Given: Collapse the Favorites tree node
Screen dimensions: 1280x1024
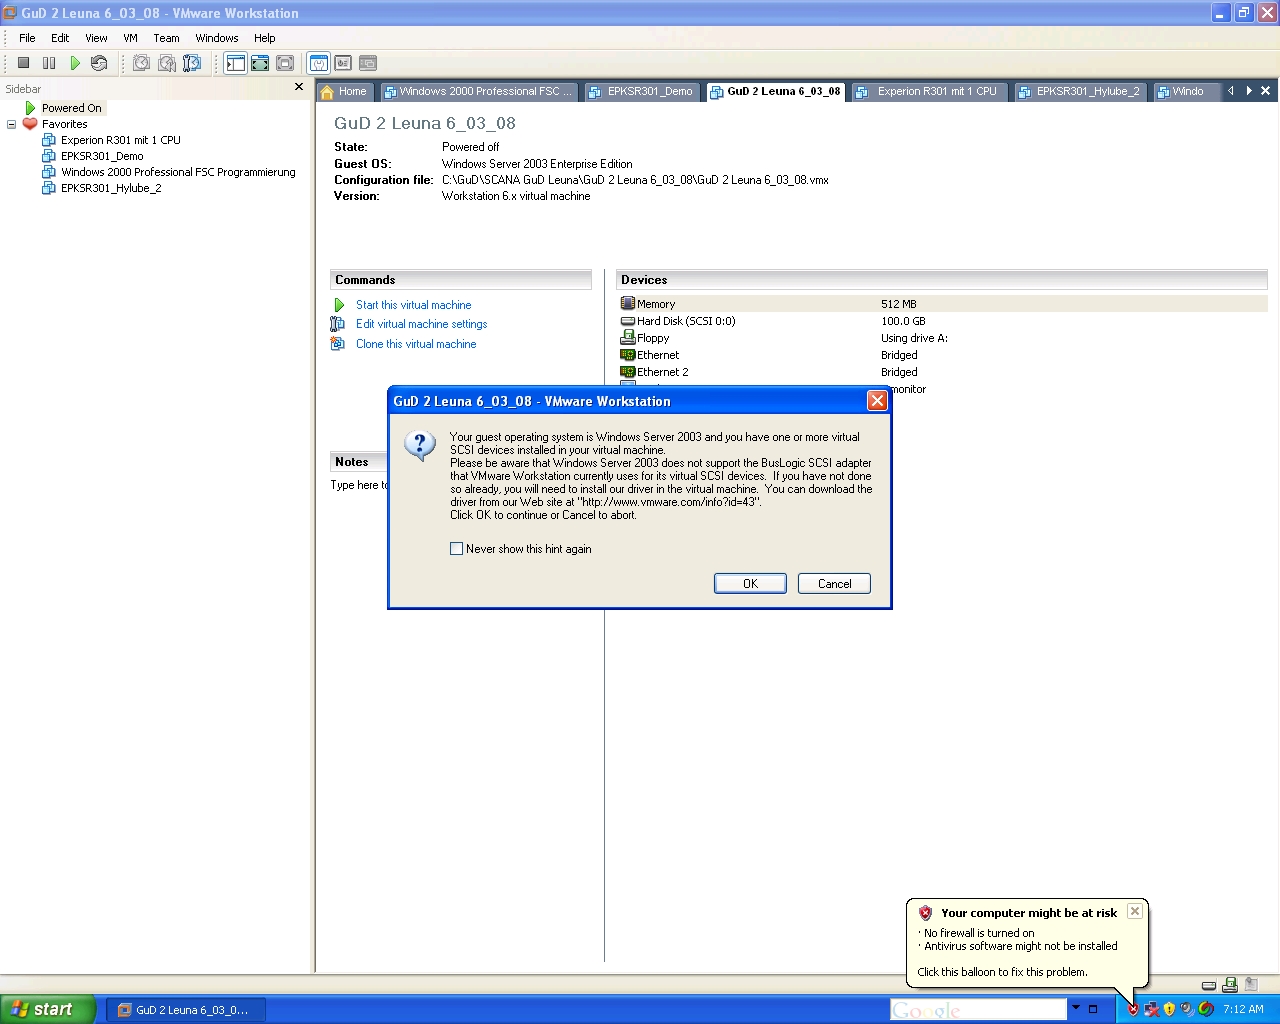Looking at the screenshot, I should [x=12, y=124].
